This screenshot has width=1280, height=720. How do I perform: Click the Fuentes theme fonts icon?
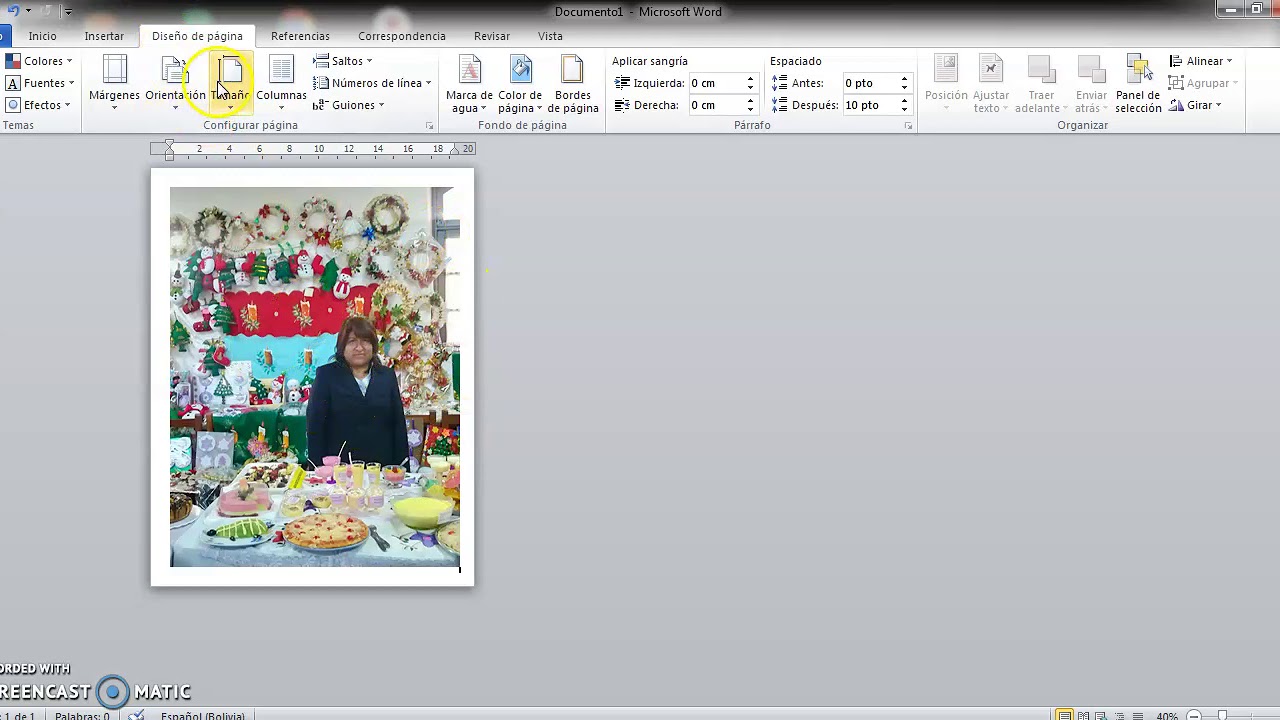pos(13,83)
